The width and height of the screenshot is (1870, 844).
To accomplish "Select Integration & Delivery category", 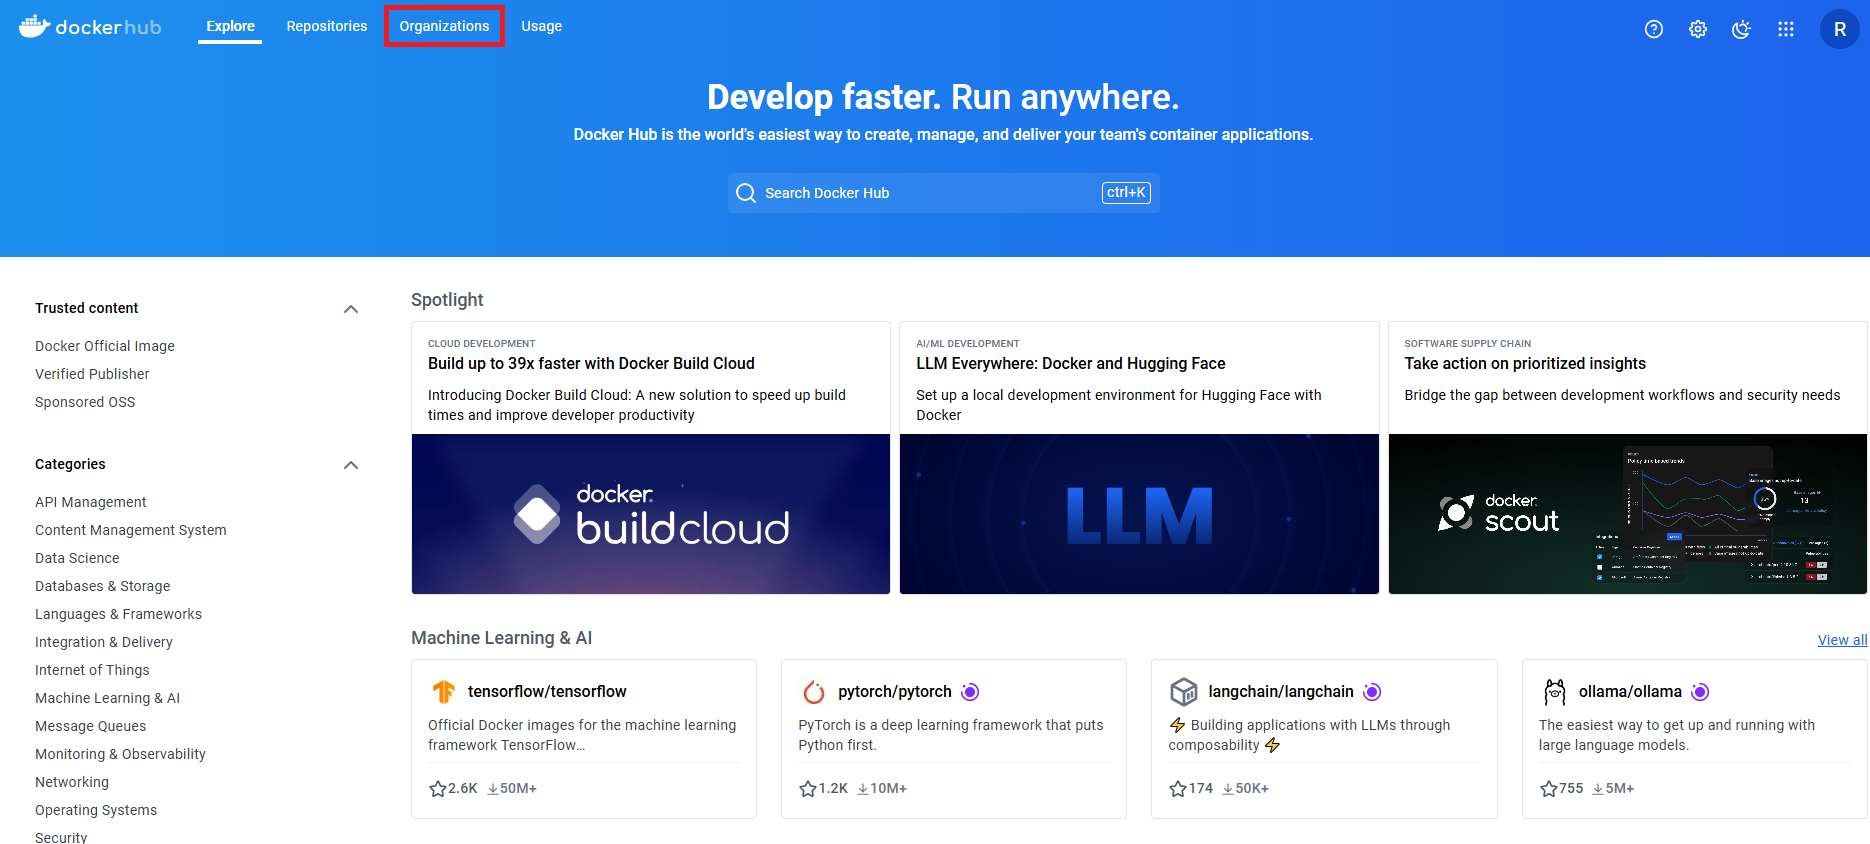I will click(104, 642).
